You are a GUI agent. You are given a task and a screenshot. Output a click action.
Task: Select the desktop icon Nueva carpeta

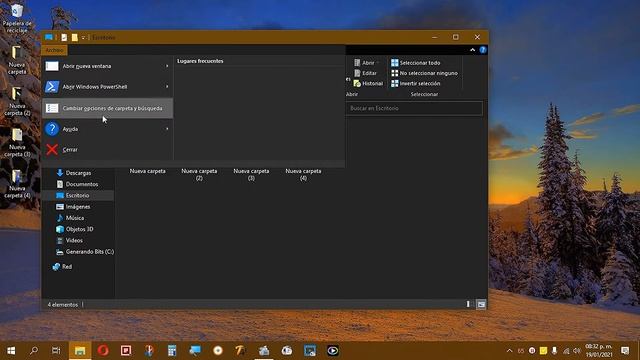17,60
